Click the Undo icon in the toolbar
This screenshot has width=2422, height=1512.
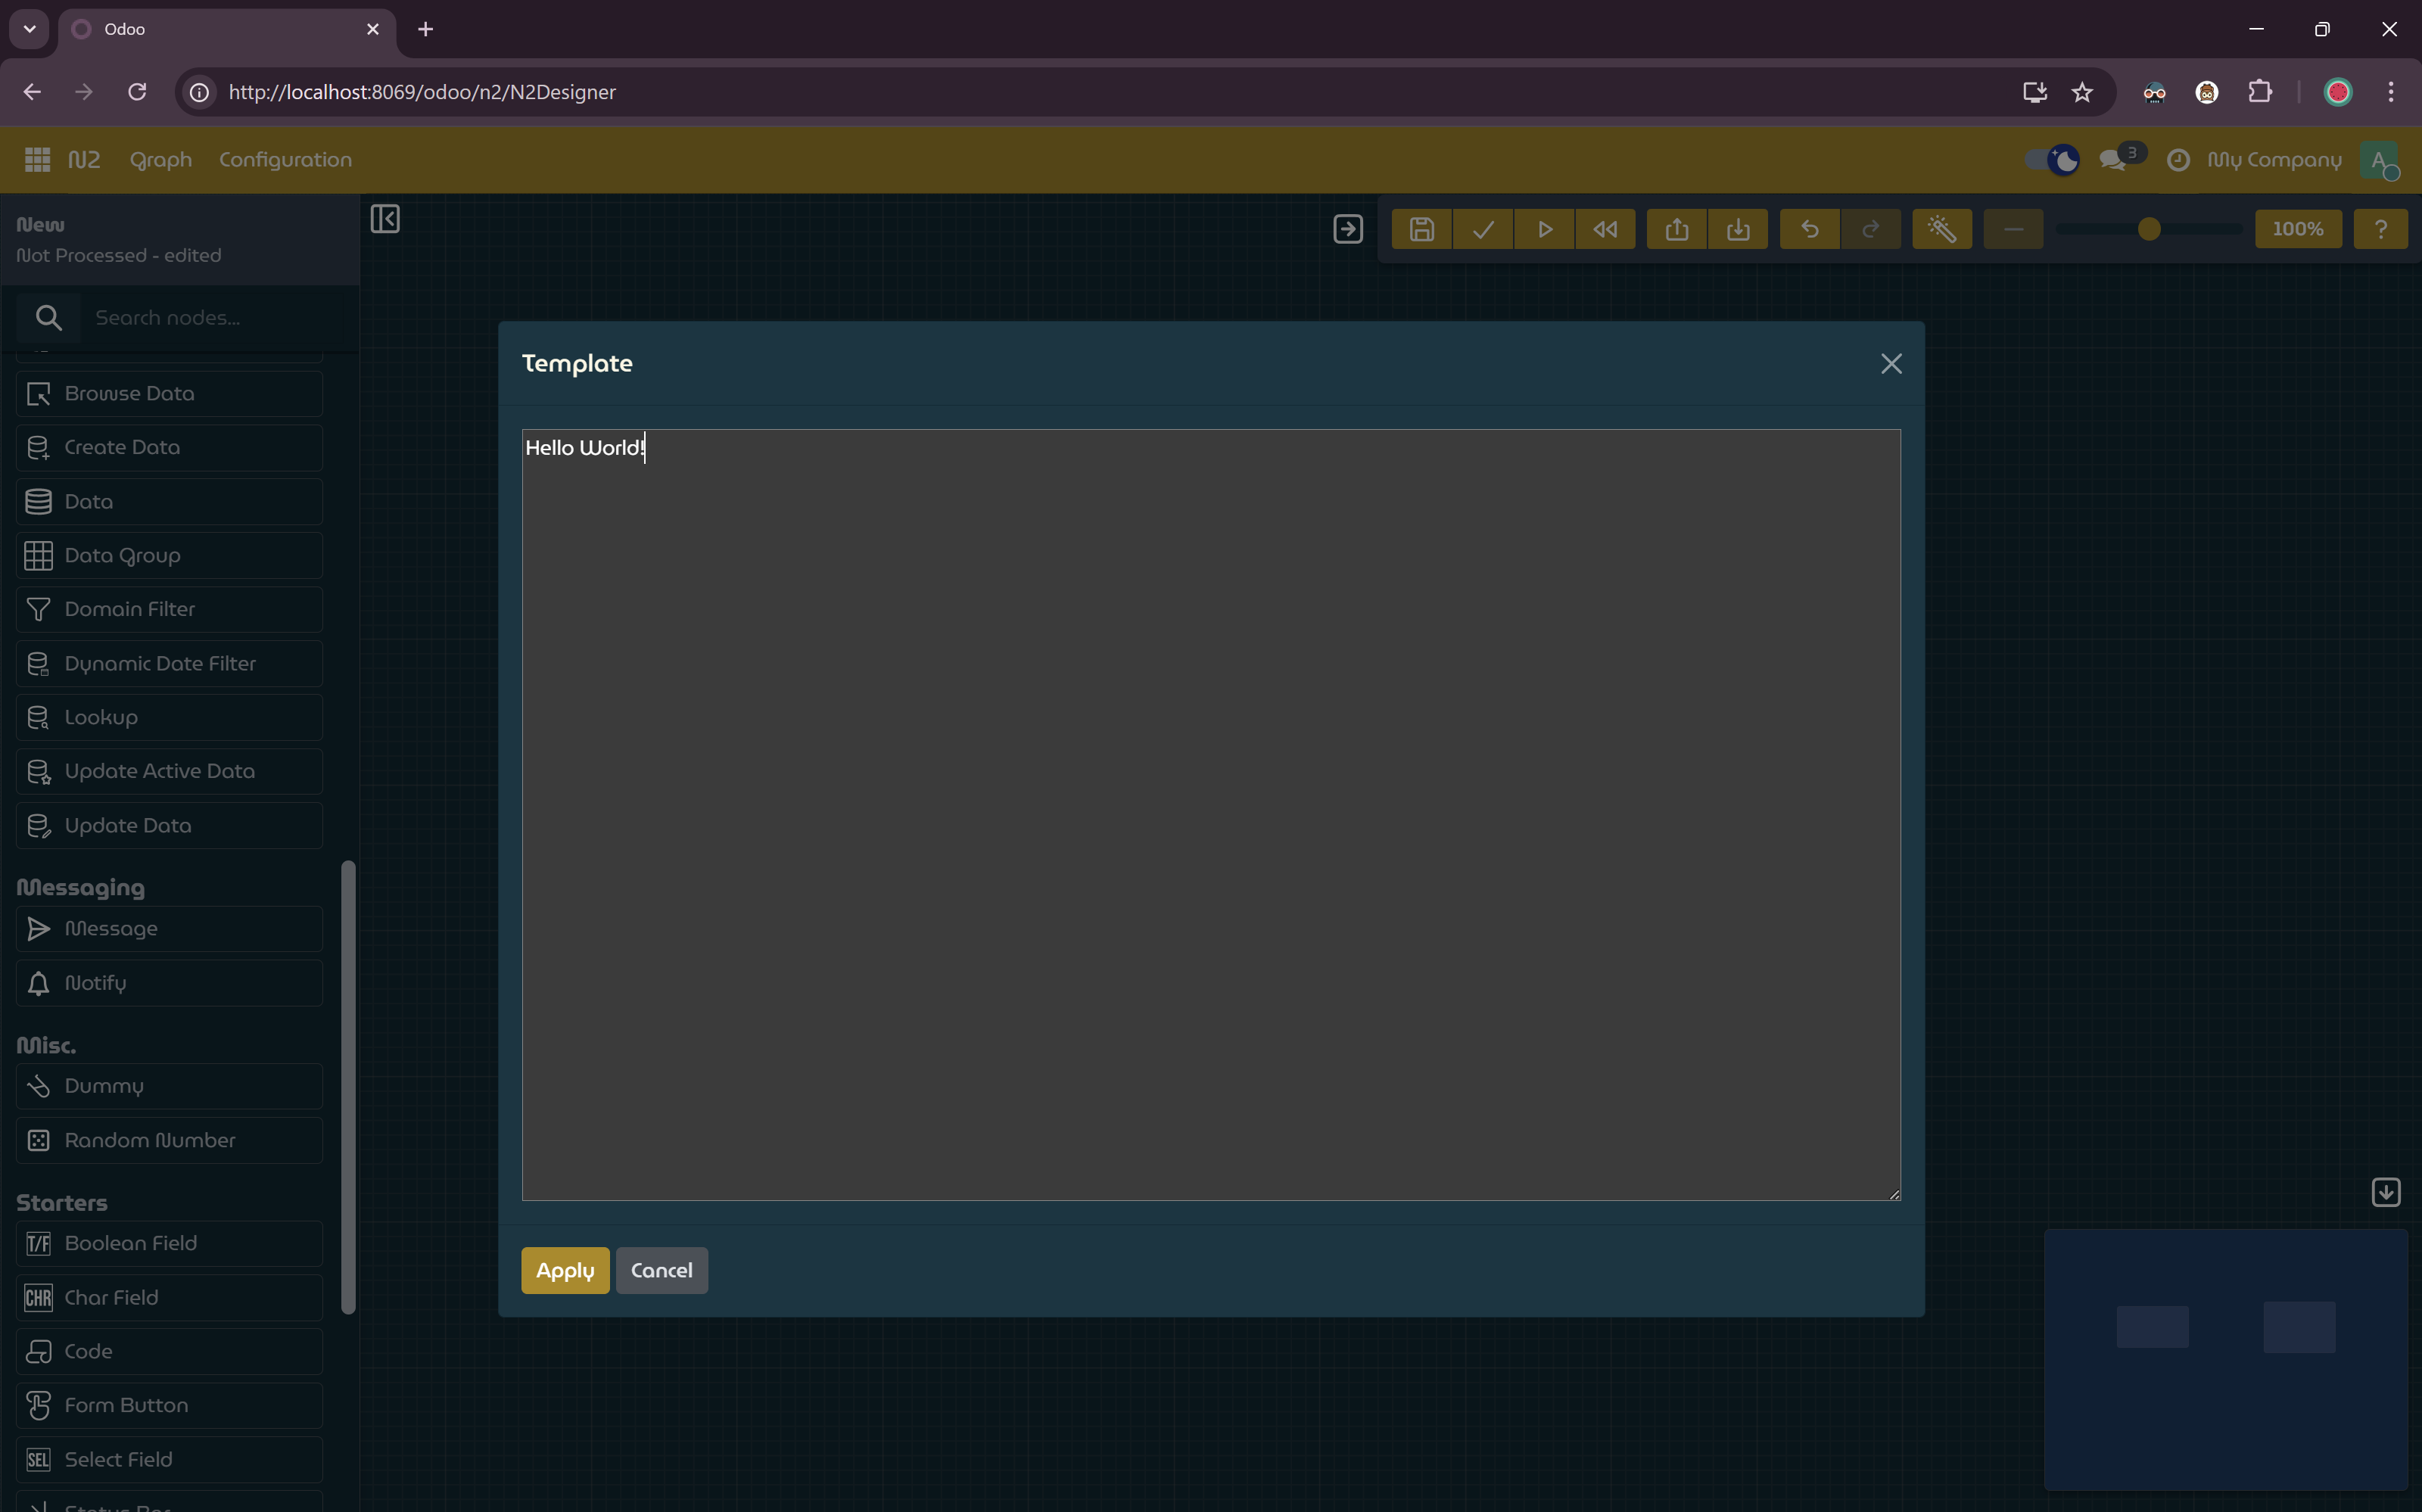click(1809, 228)
